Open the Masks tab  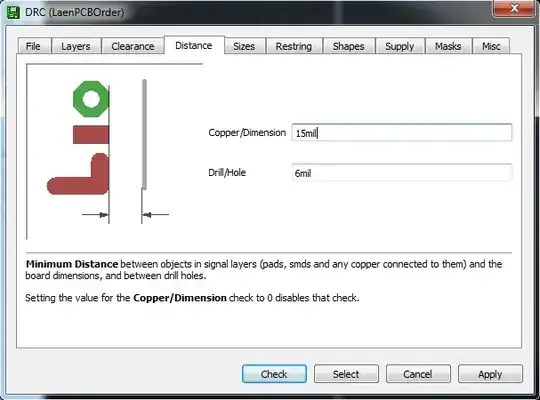coord(448,46)
